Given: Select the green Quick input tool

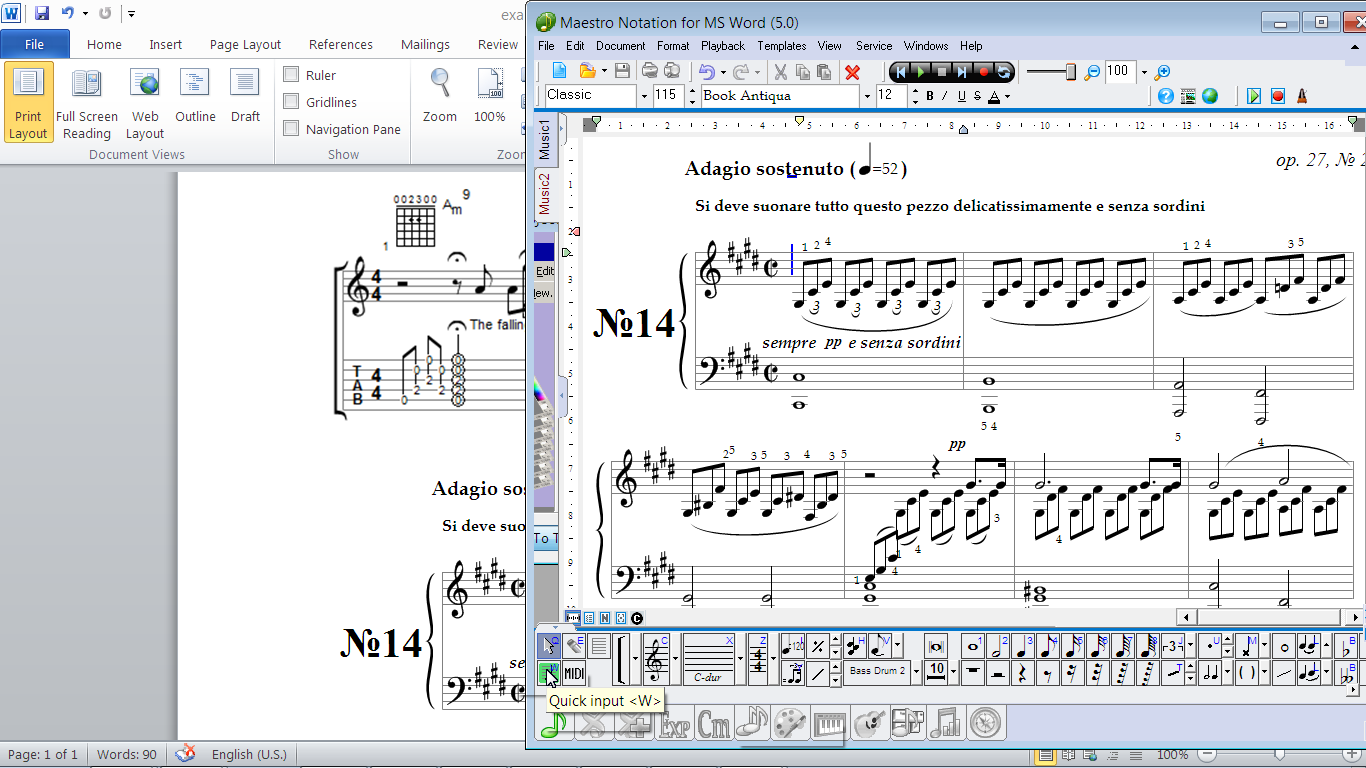Looking at the screenshot, I should tap(551, 674).
